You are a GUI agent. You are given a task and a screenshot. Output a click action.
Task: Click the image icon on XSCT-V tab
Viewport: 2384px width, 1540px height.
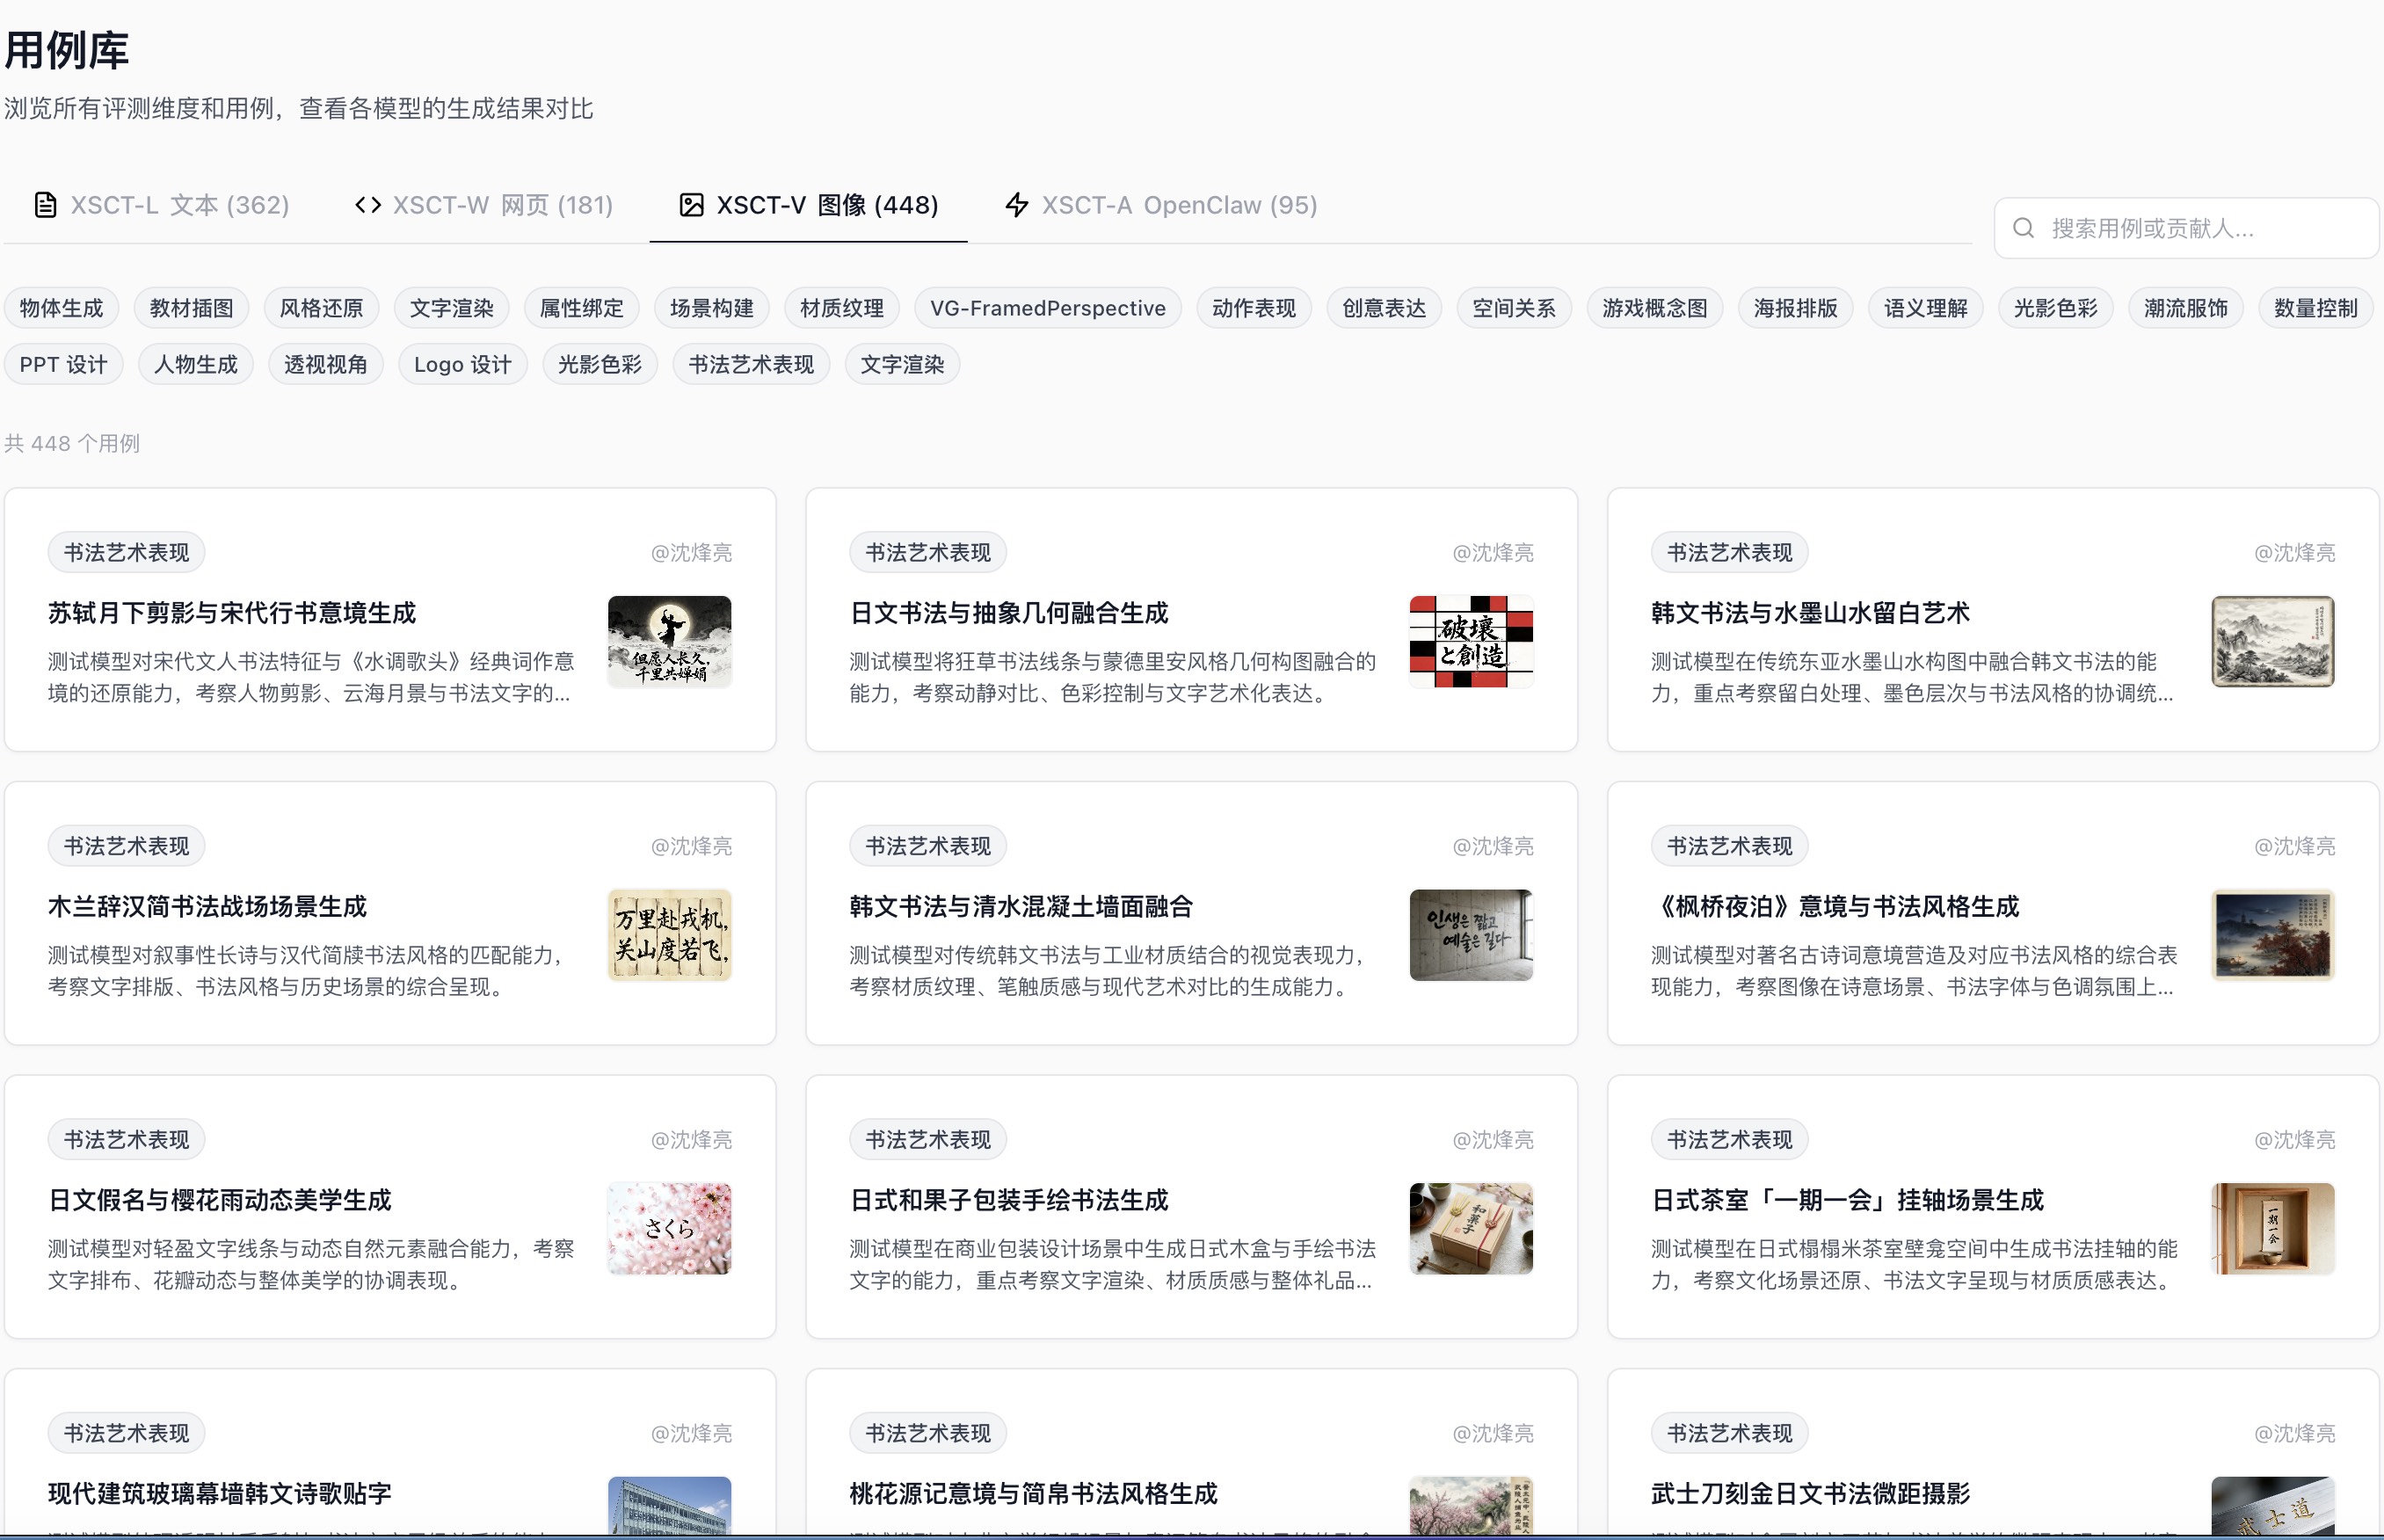point(691,205)
